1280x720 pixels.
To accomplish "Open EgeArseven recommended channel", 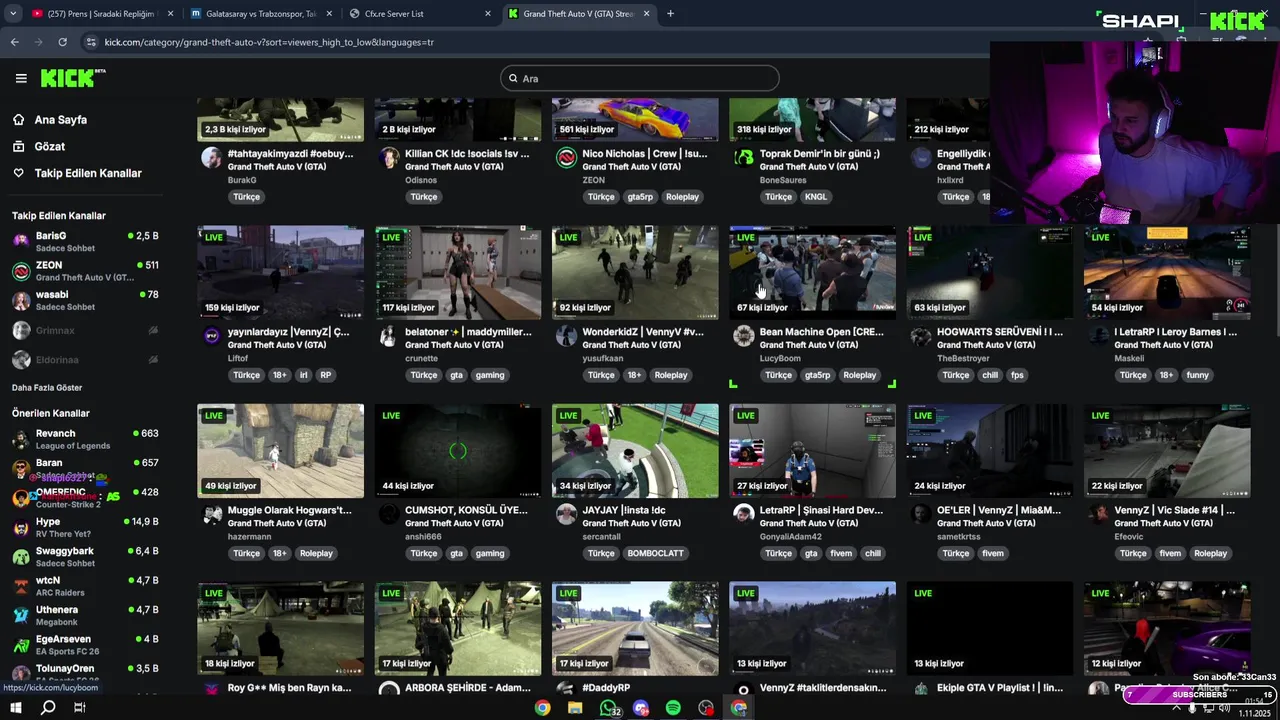I will point(85,644).
